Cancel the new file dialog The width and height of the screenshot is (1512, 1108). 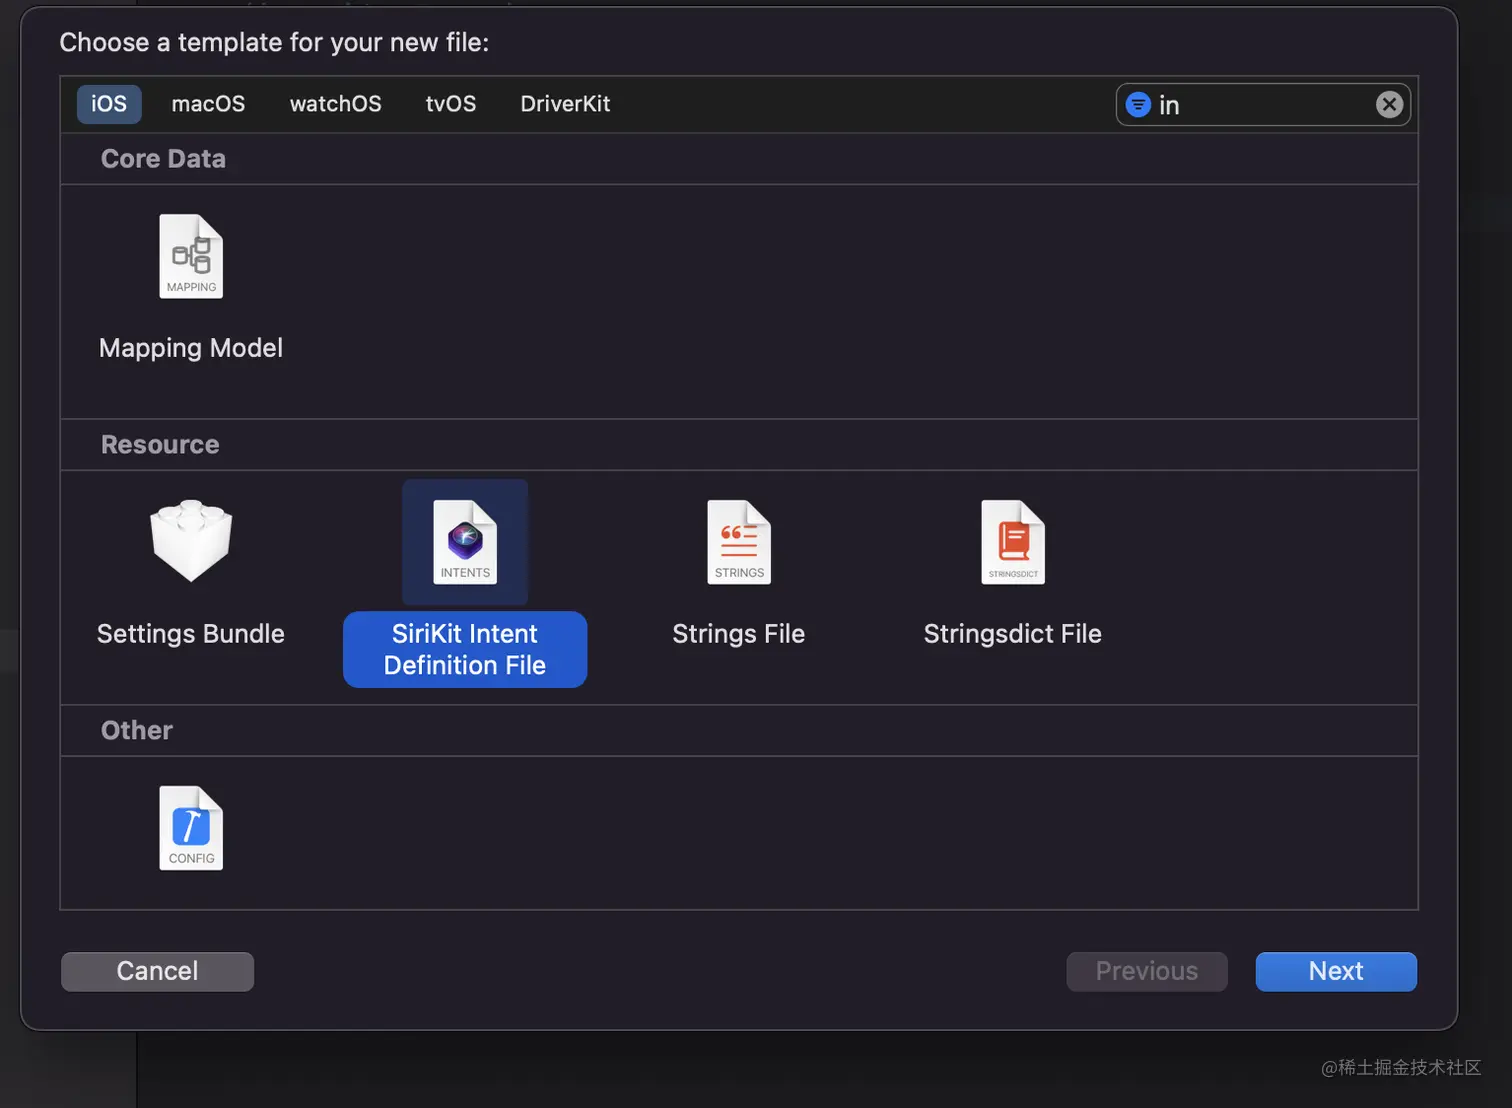pyautogui.click(x=157, y=971)
